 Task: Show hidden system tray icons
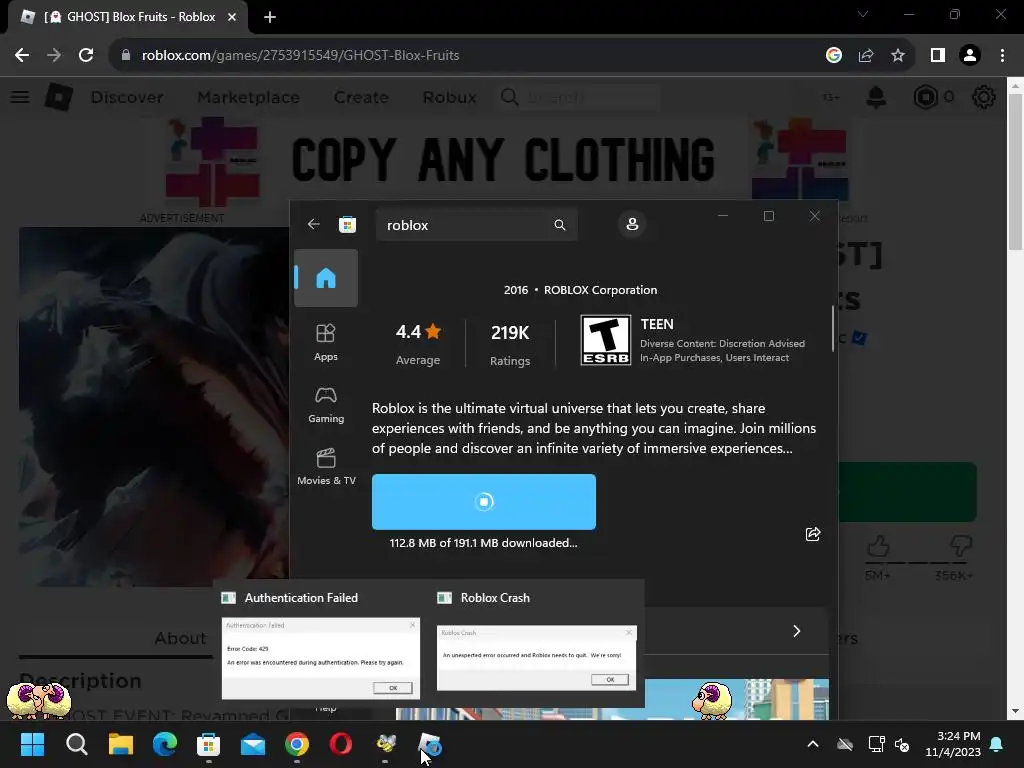pyautogui.click(x=812, y=744)
